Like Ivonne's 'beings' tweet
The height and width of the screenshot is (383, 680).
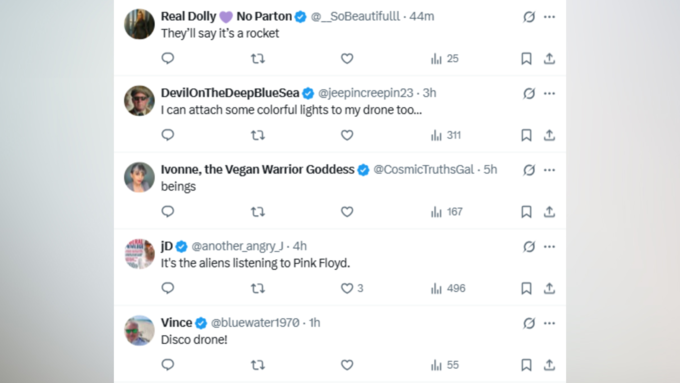(347, 212)
